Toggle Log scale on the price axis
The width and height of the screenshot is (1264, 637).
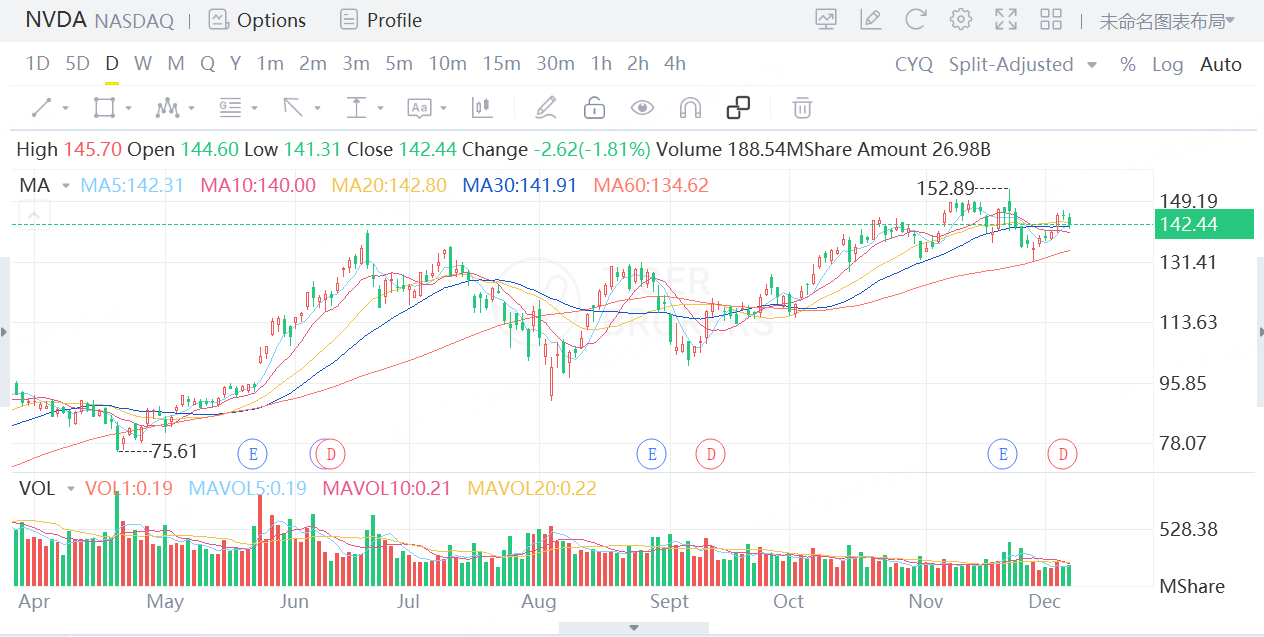(1167, 64)
